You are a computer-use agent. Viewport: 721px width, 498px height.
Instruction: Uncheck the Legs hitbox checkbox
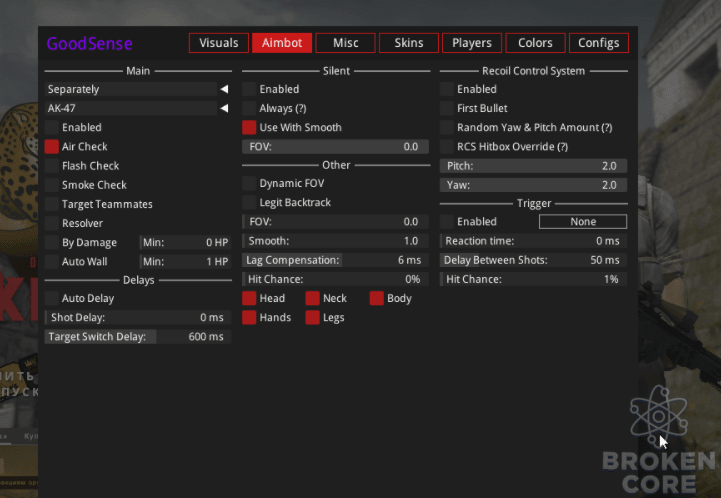coord(313,317)
